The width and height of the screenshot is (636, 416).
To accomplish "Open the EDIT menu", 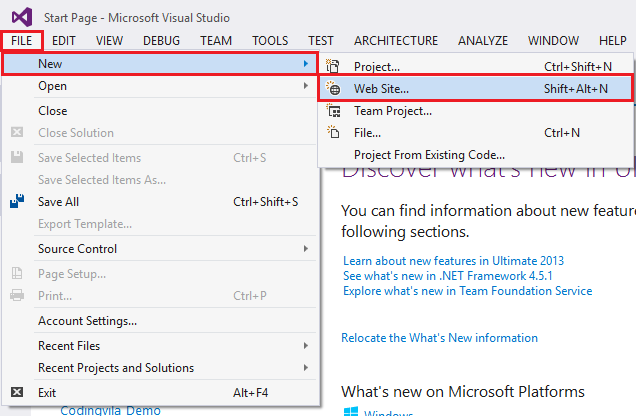I will 64,41.
